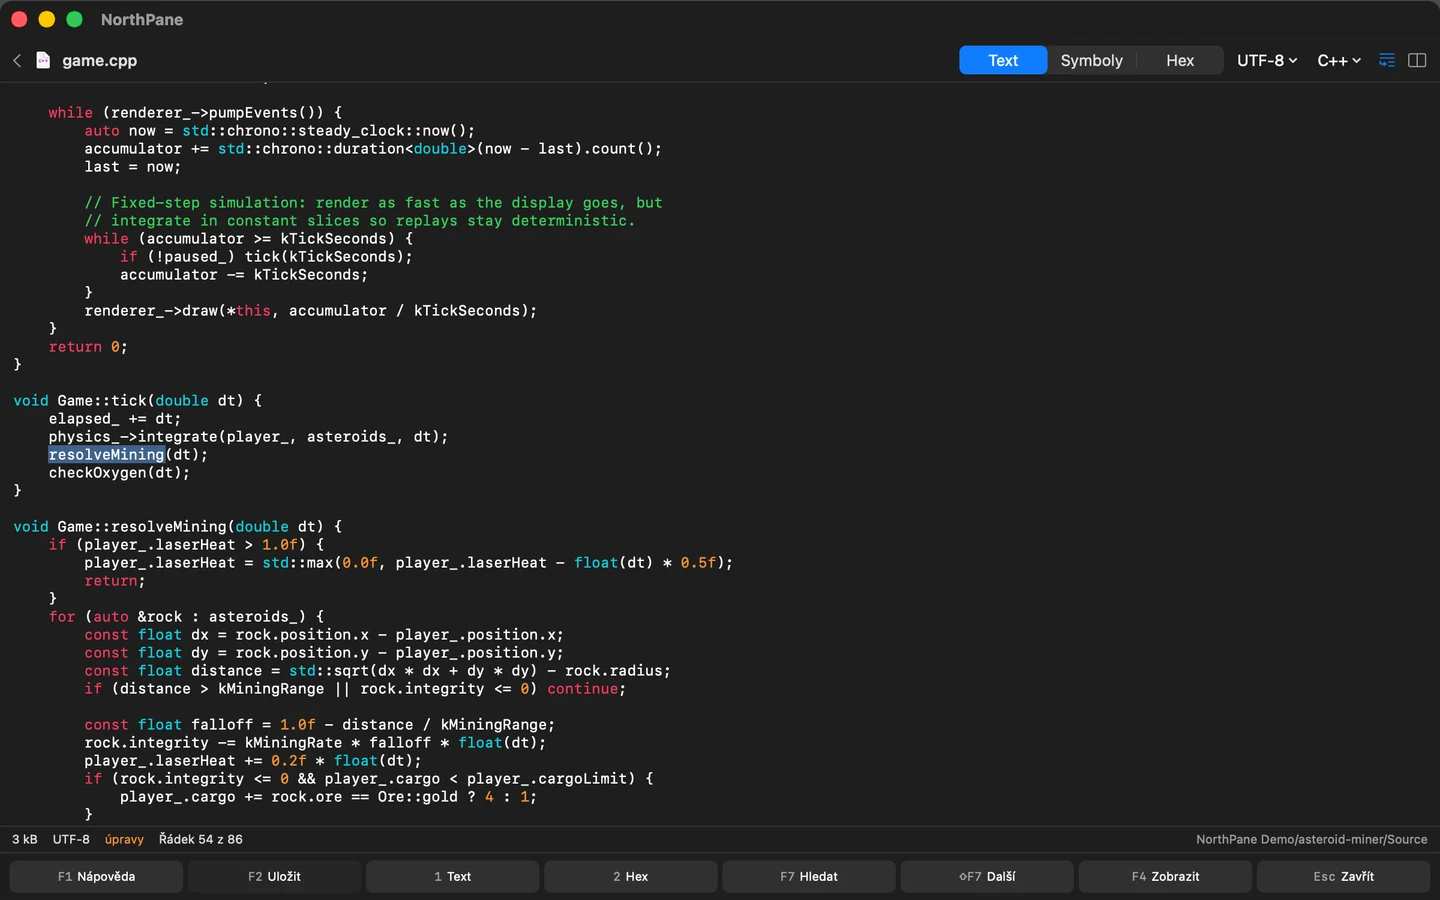This screenshot has height=900, width=1440.
Task: Click UTF-8 in the status bar
Action: pyautogui.click(x=71, y=839)
